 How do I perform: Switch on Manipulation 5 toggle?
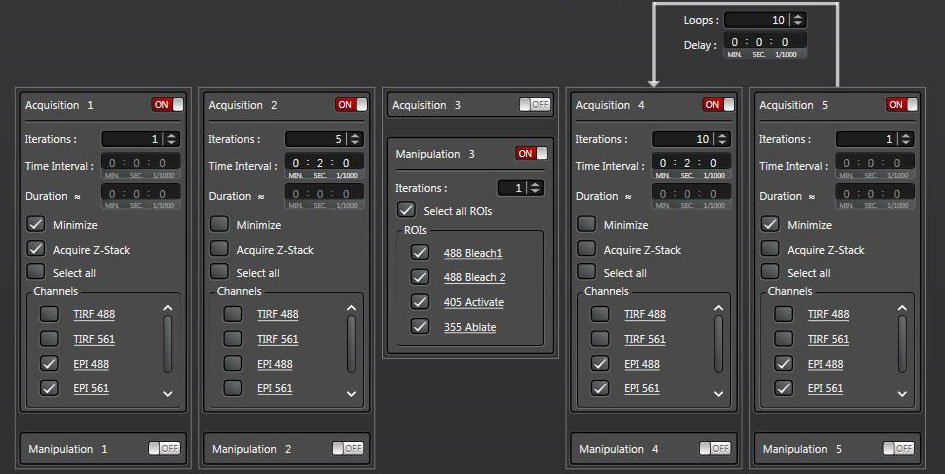coord(898,449)
